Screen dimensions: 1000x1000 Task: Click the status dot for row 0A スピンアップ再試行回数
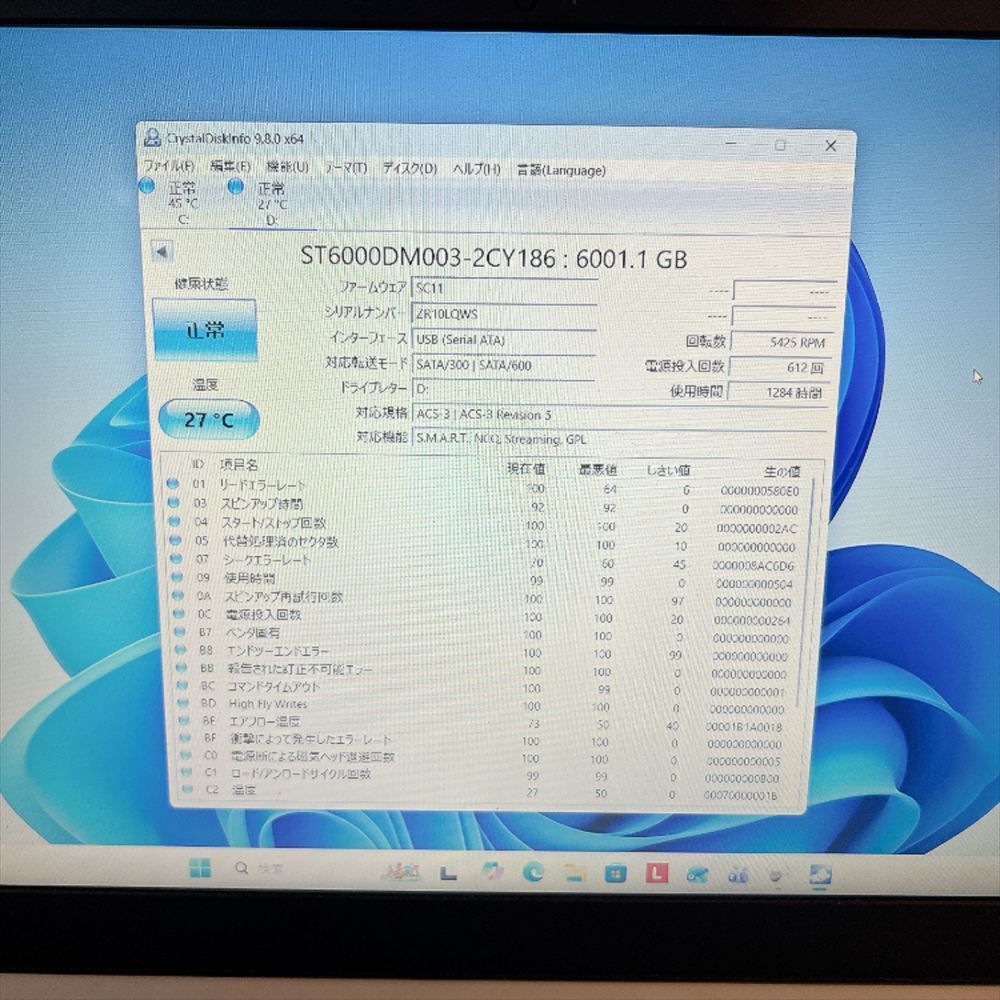pyautogui.click(x=179, y=596)
